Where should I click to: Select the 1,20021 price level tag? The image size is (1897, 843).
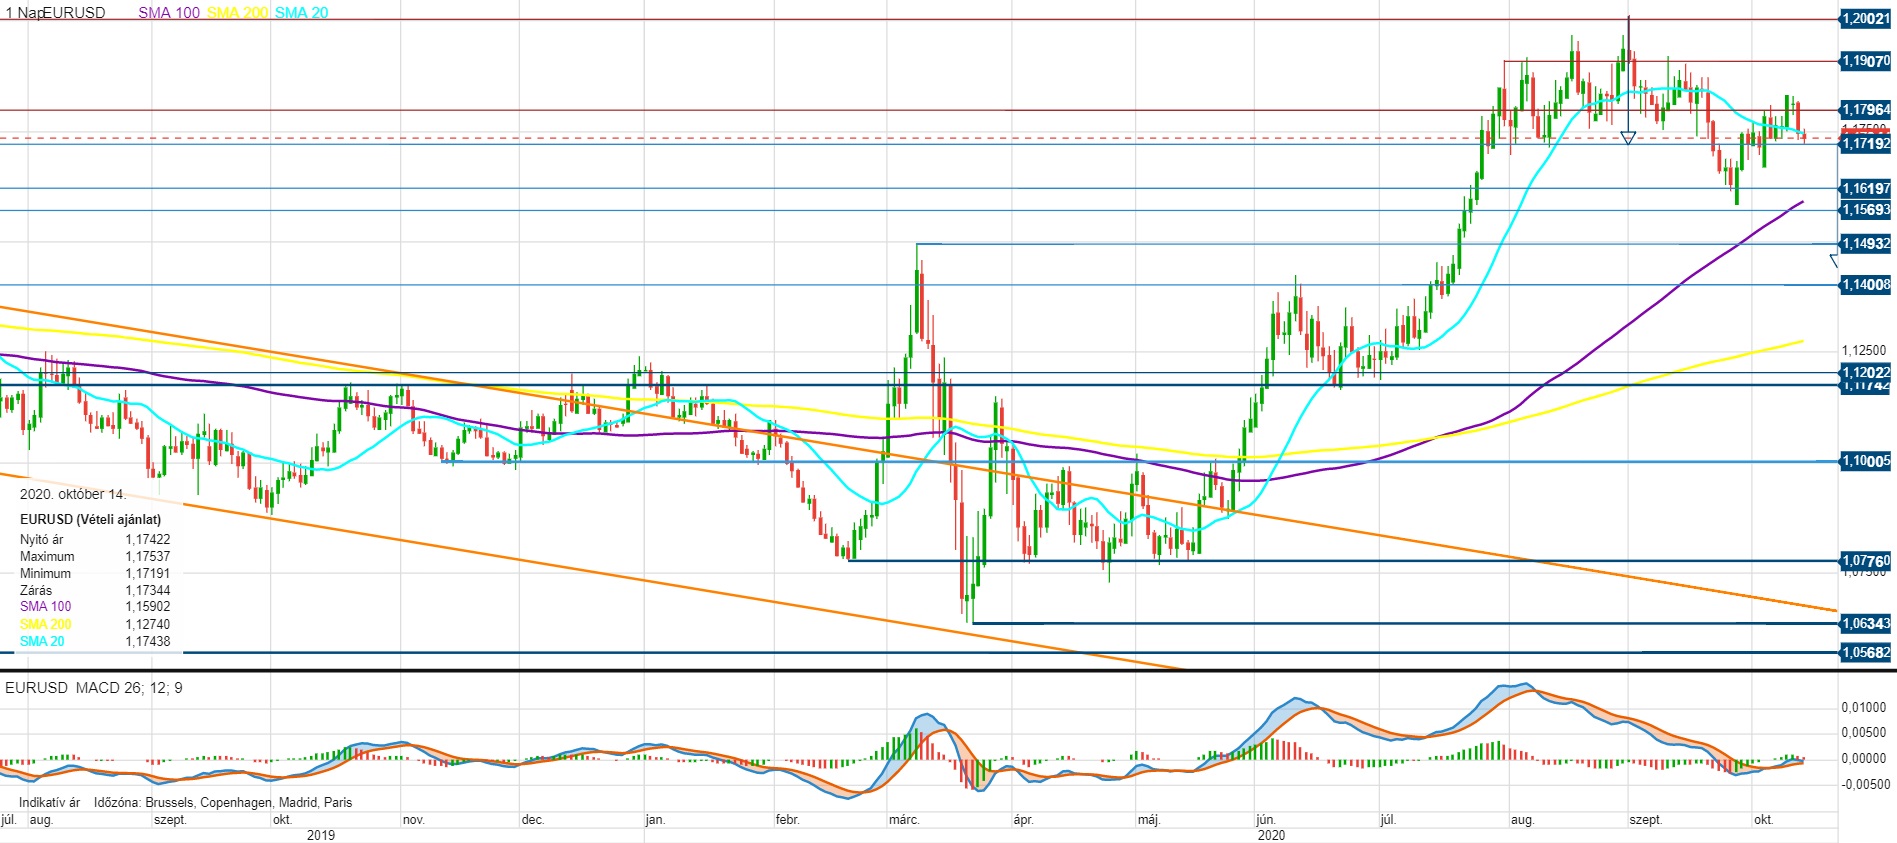pyautogui.click(x=1865, y=18)
